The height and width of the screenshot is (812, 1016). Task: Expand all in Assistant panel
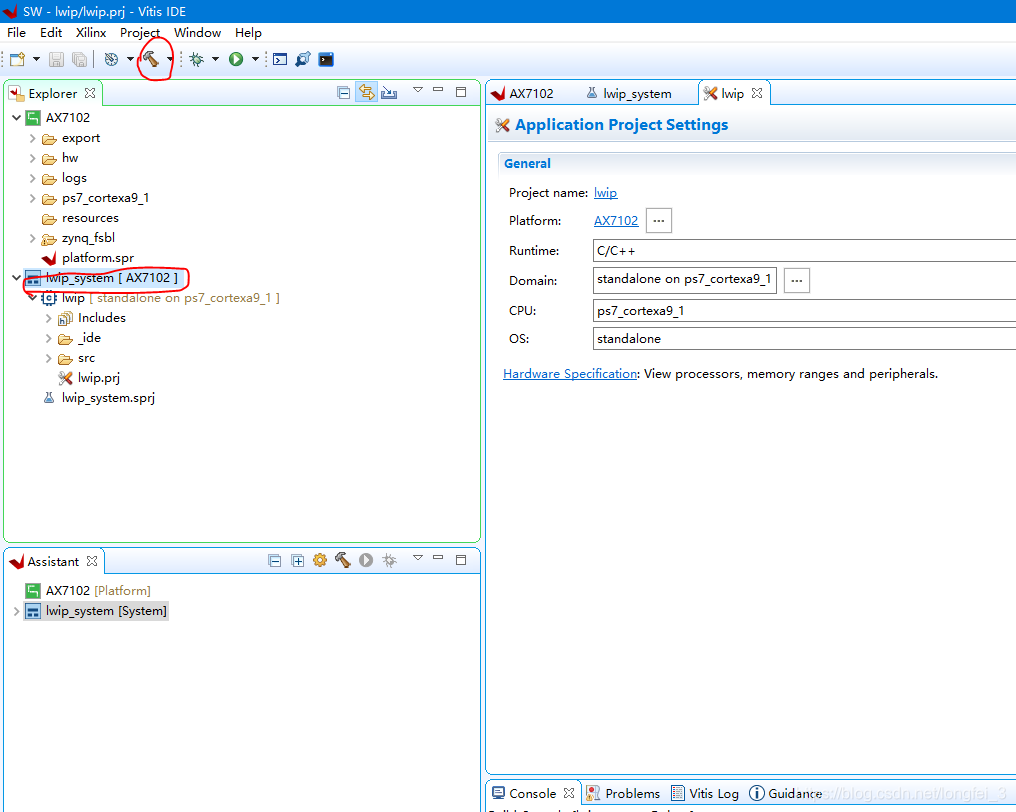tap(297, 561)
